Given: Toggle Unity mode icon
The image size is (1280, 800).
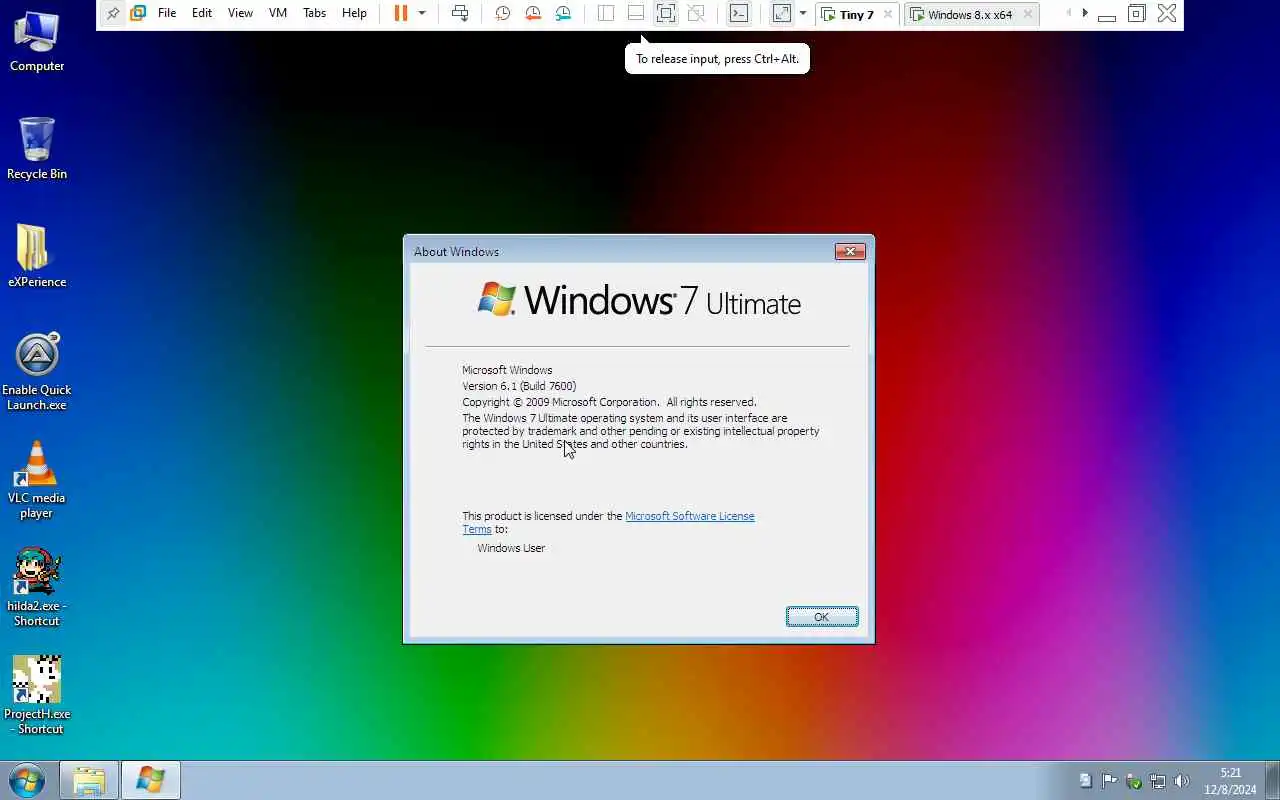Looking at the screenshot, I should (697, 13).
